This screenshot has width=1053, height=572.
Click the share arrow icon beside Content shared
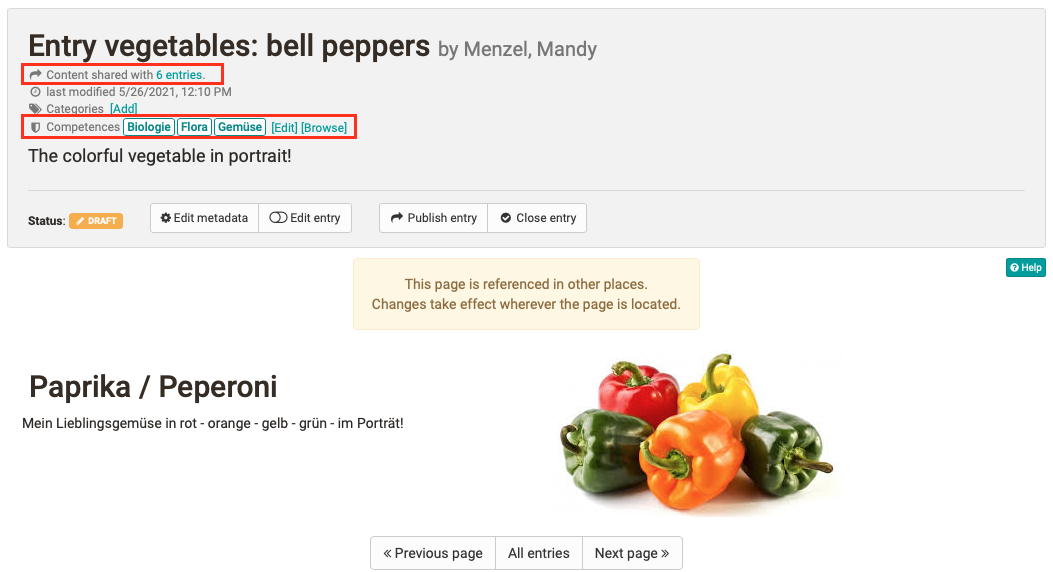[x=36, y=75]
